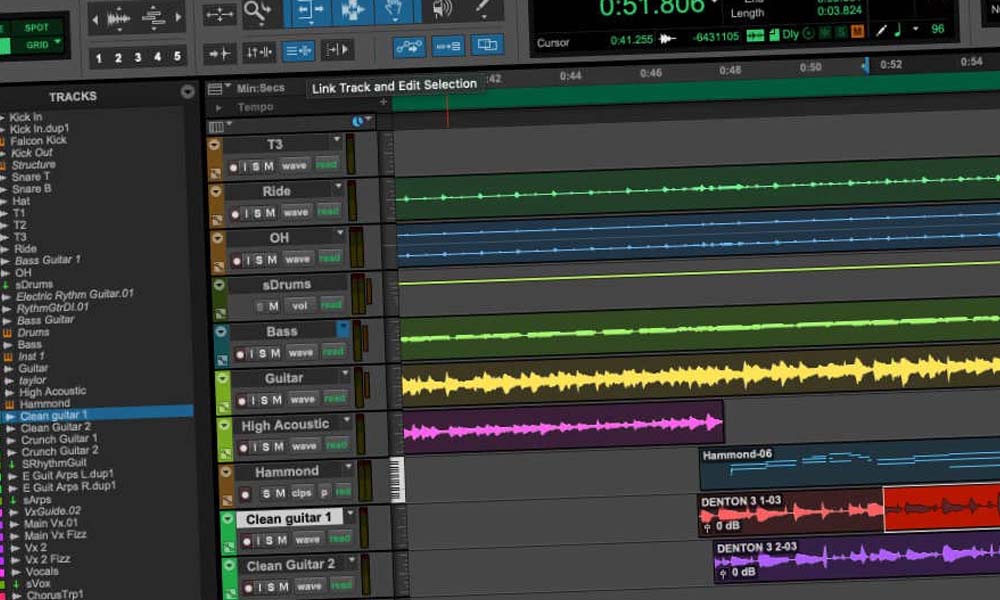Select the Pencil tool in edit tools
The image size is (1000, 600).
pyautogui.click(x=483, y=9)
